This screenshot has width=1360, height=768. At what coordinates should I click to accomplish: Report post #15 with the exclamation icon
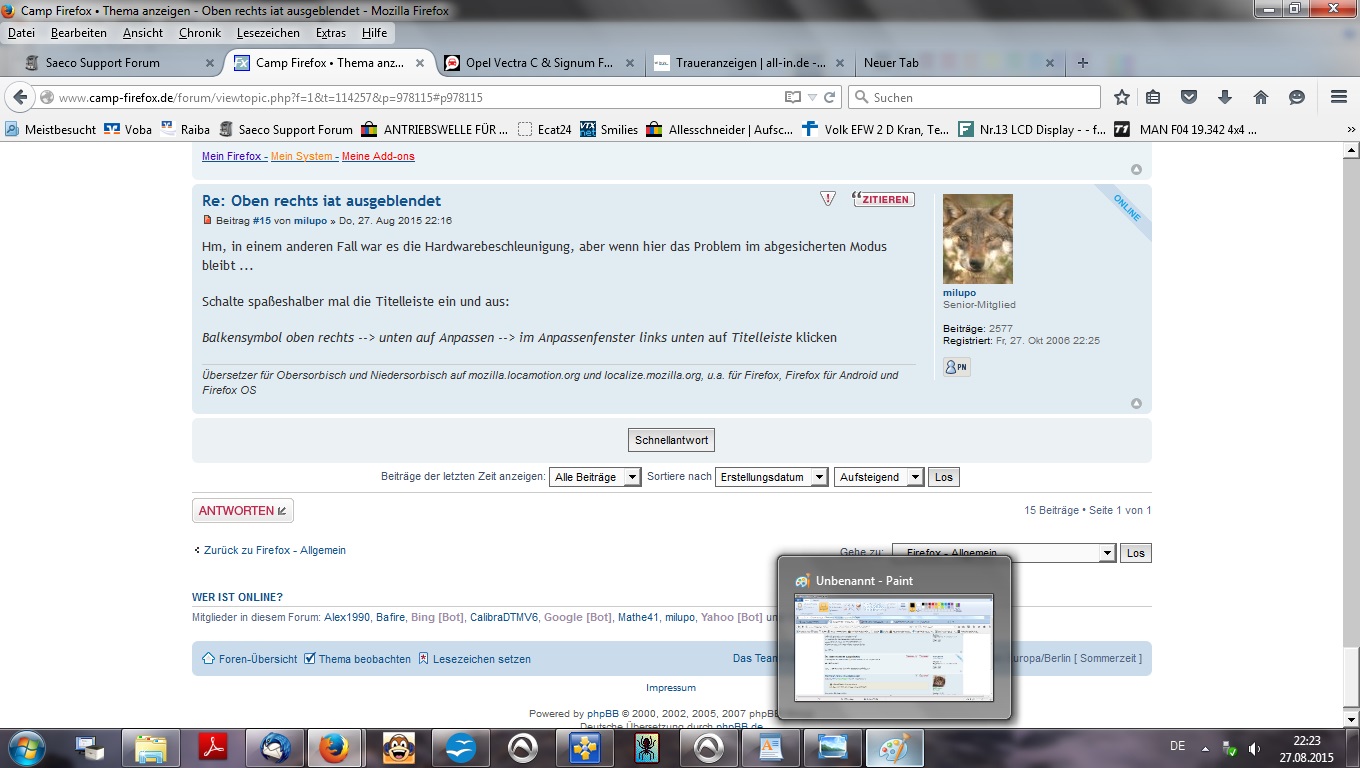click(x=827, y=199)
